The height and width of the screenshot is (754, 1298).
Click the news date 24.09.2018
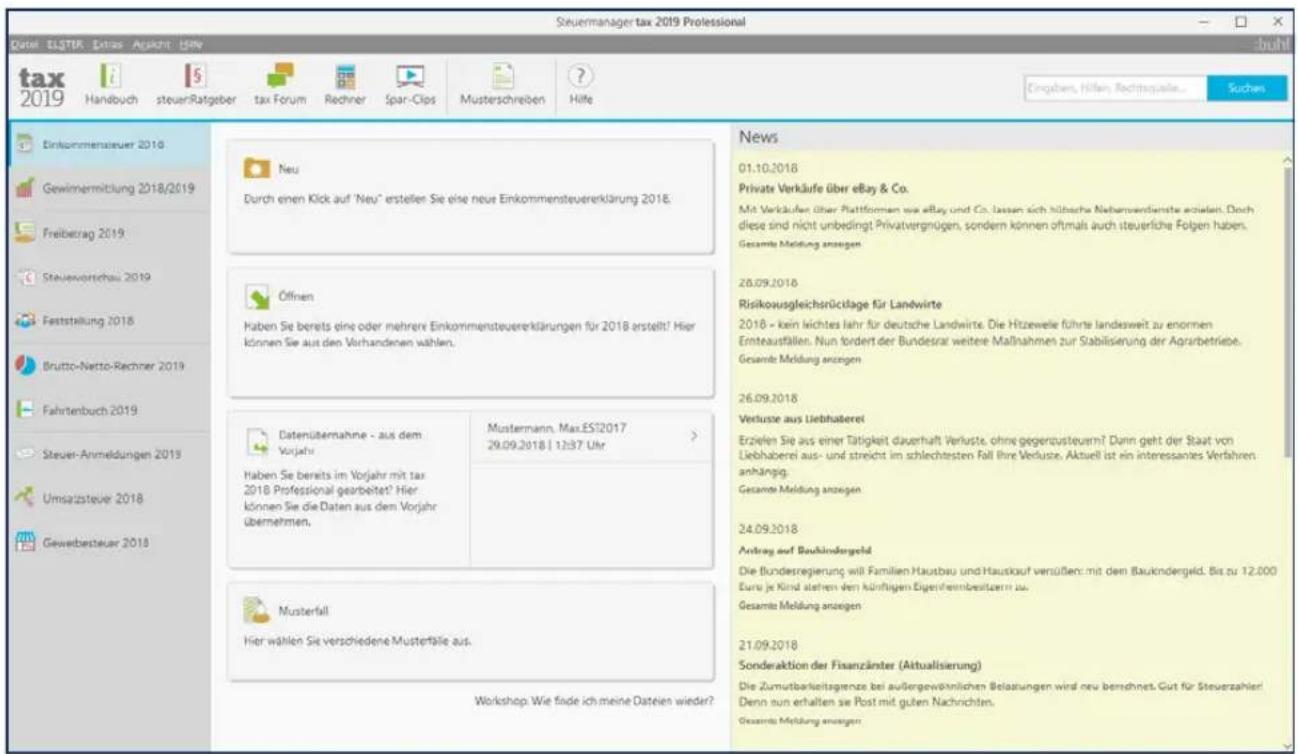[x=767, y=531]
